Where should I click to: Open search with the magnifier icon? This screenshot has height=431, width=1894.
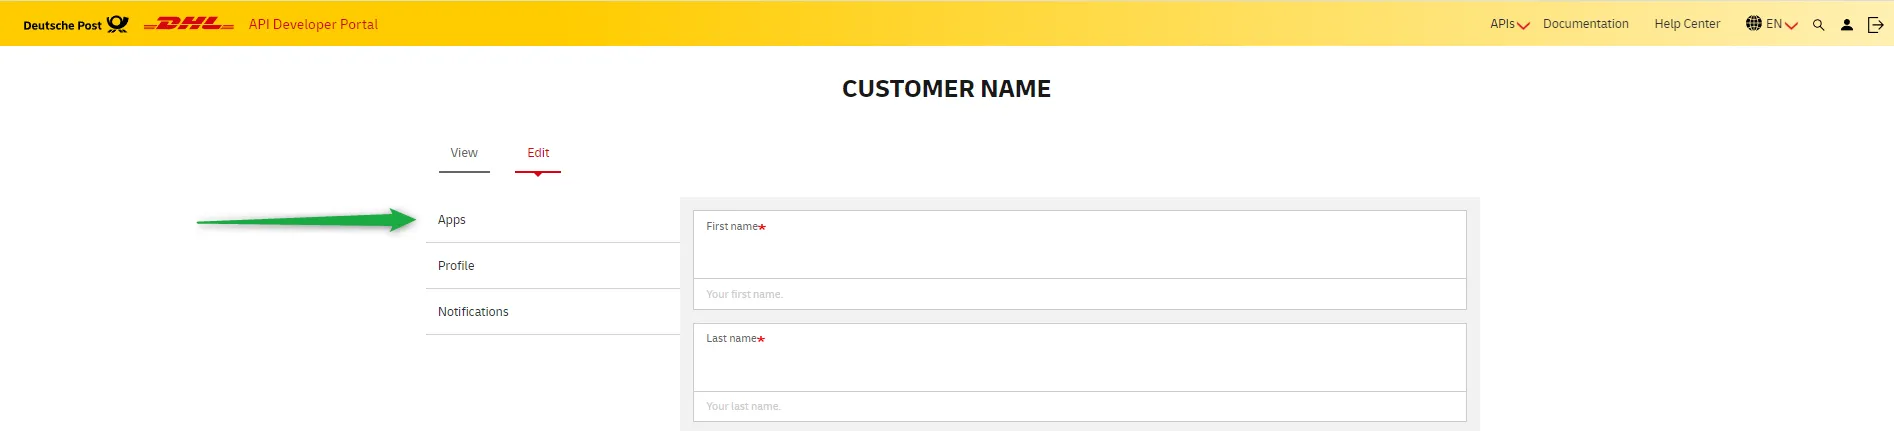click(x=1818, y=25)
